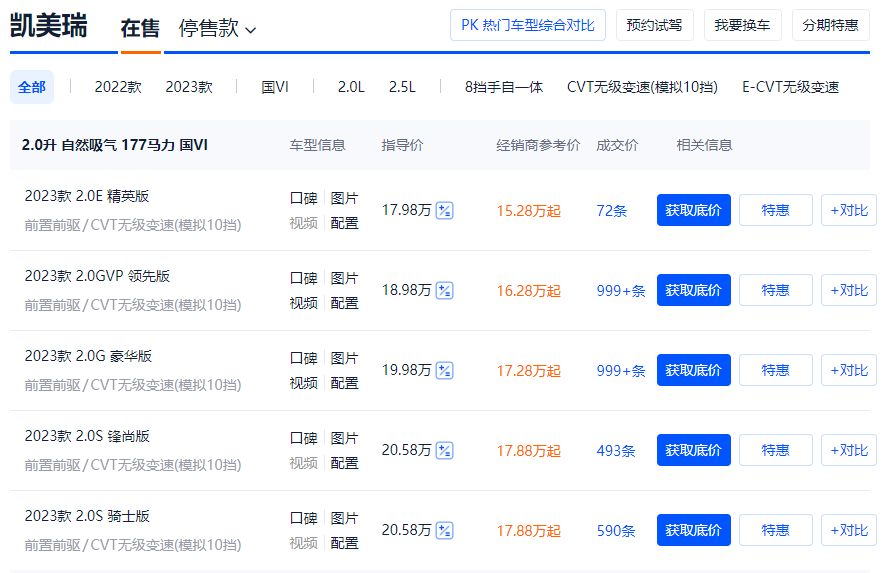Filter by E-CVT无级变速
This screenshot has height=573, width=883.
pos(790,87)
